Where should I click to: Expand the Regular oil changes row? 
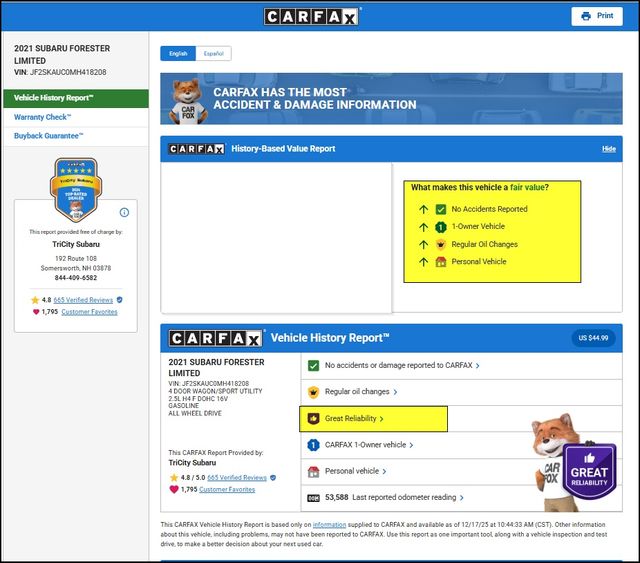tap(396, 393)
